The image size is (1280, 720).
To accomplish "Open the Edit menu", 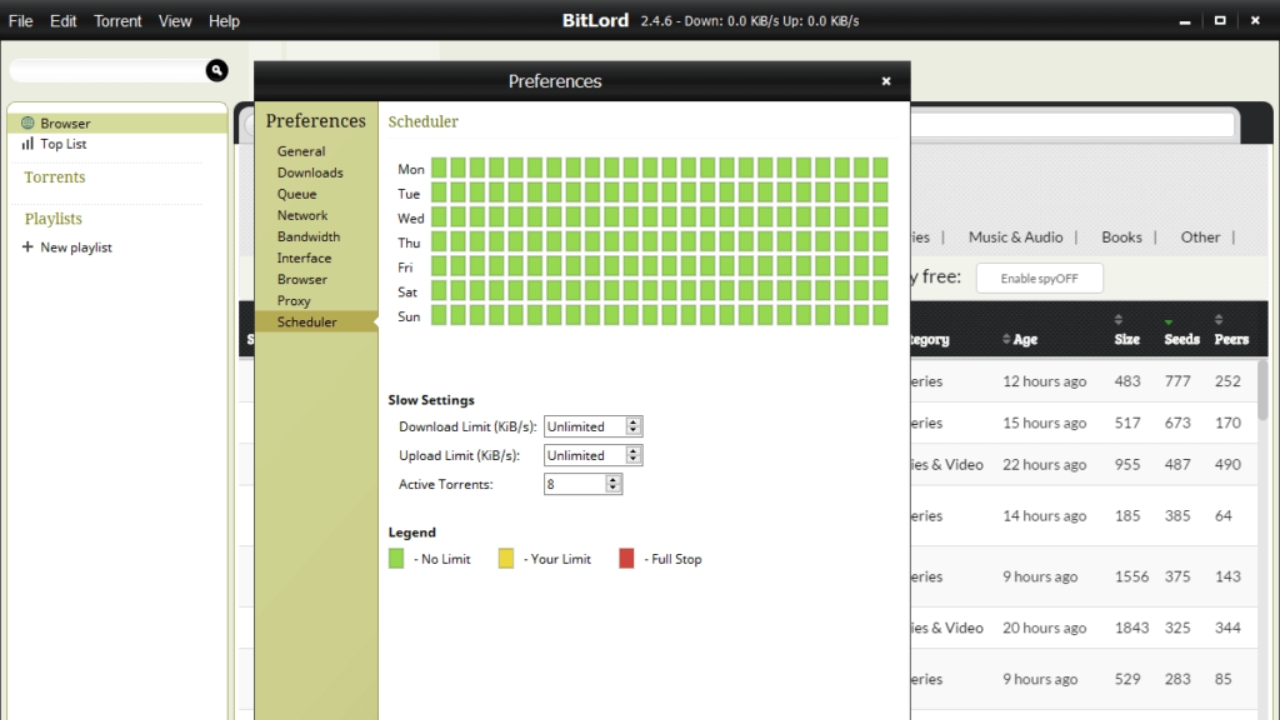I will pos(63,21).
